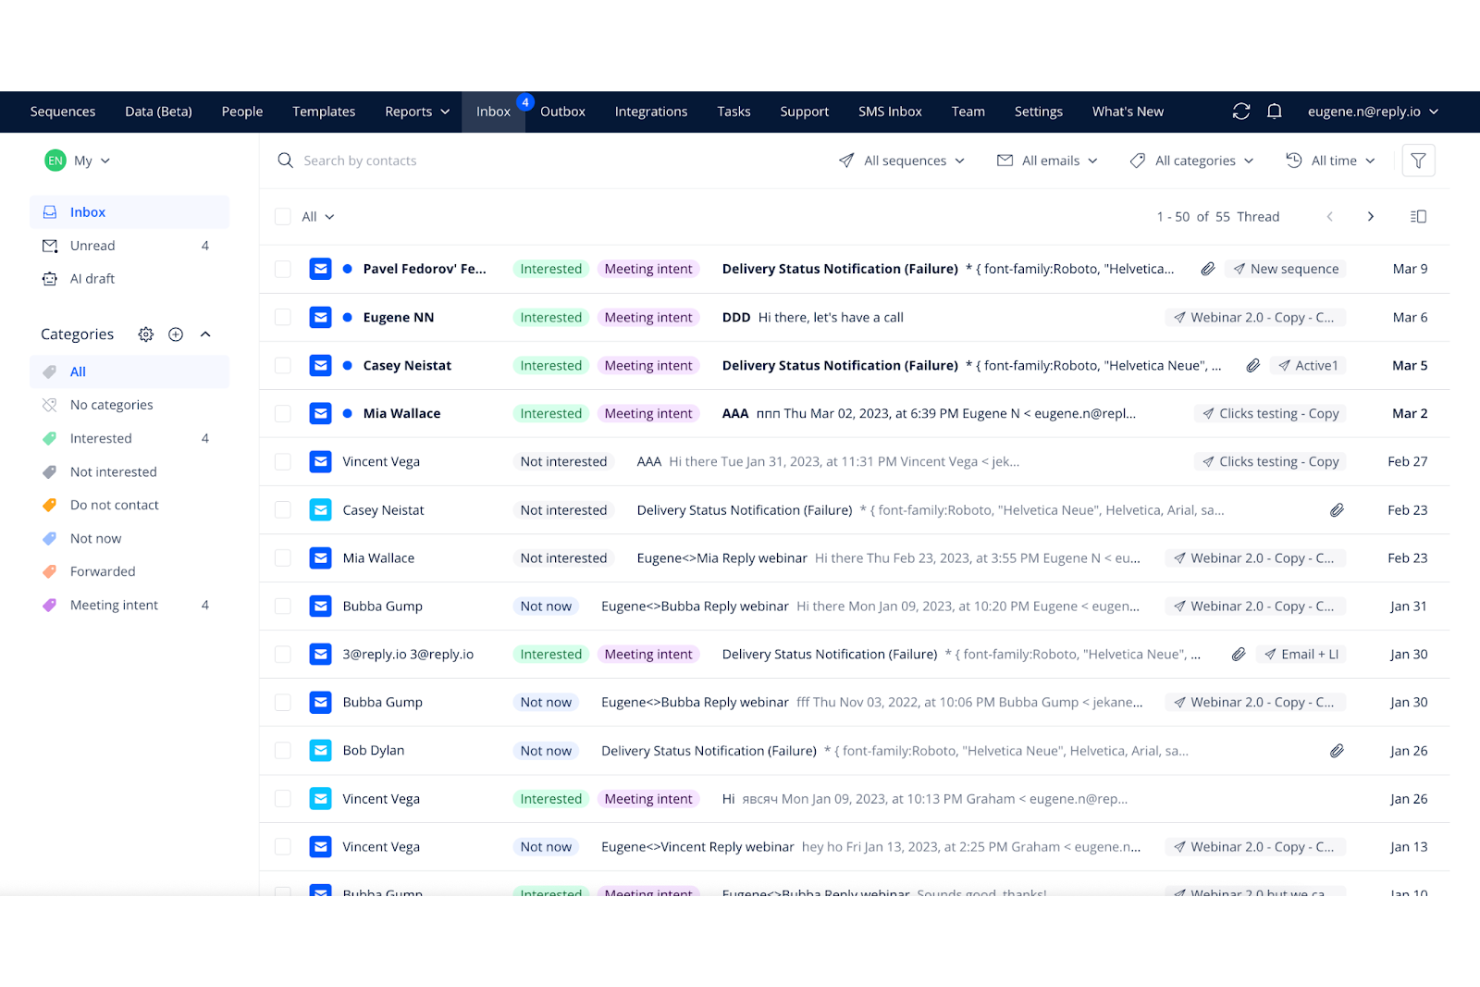Open Categories settings gear
1480x987 pixels.
tap(145, 334)
